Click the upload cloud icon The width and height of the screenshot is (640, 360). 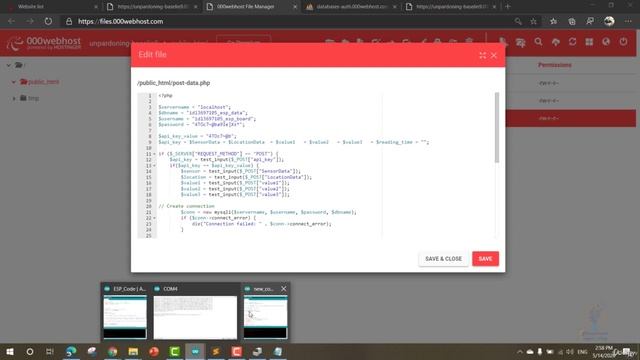tap(556, 42)
